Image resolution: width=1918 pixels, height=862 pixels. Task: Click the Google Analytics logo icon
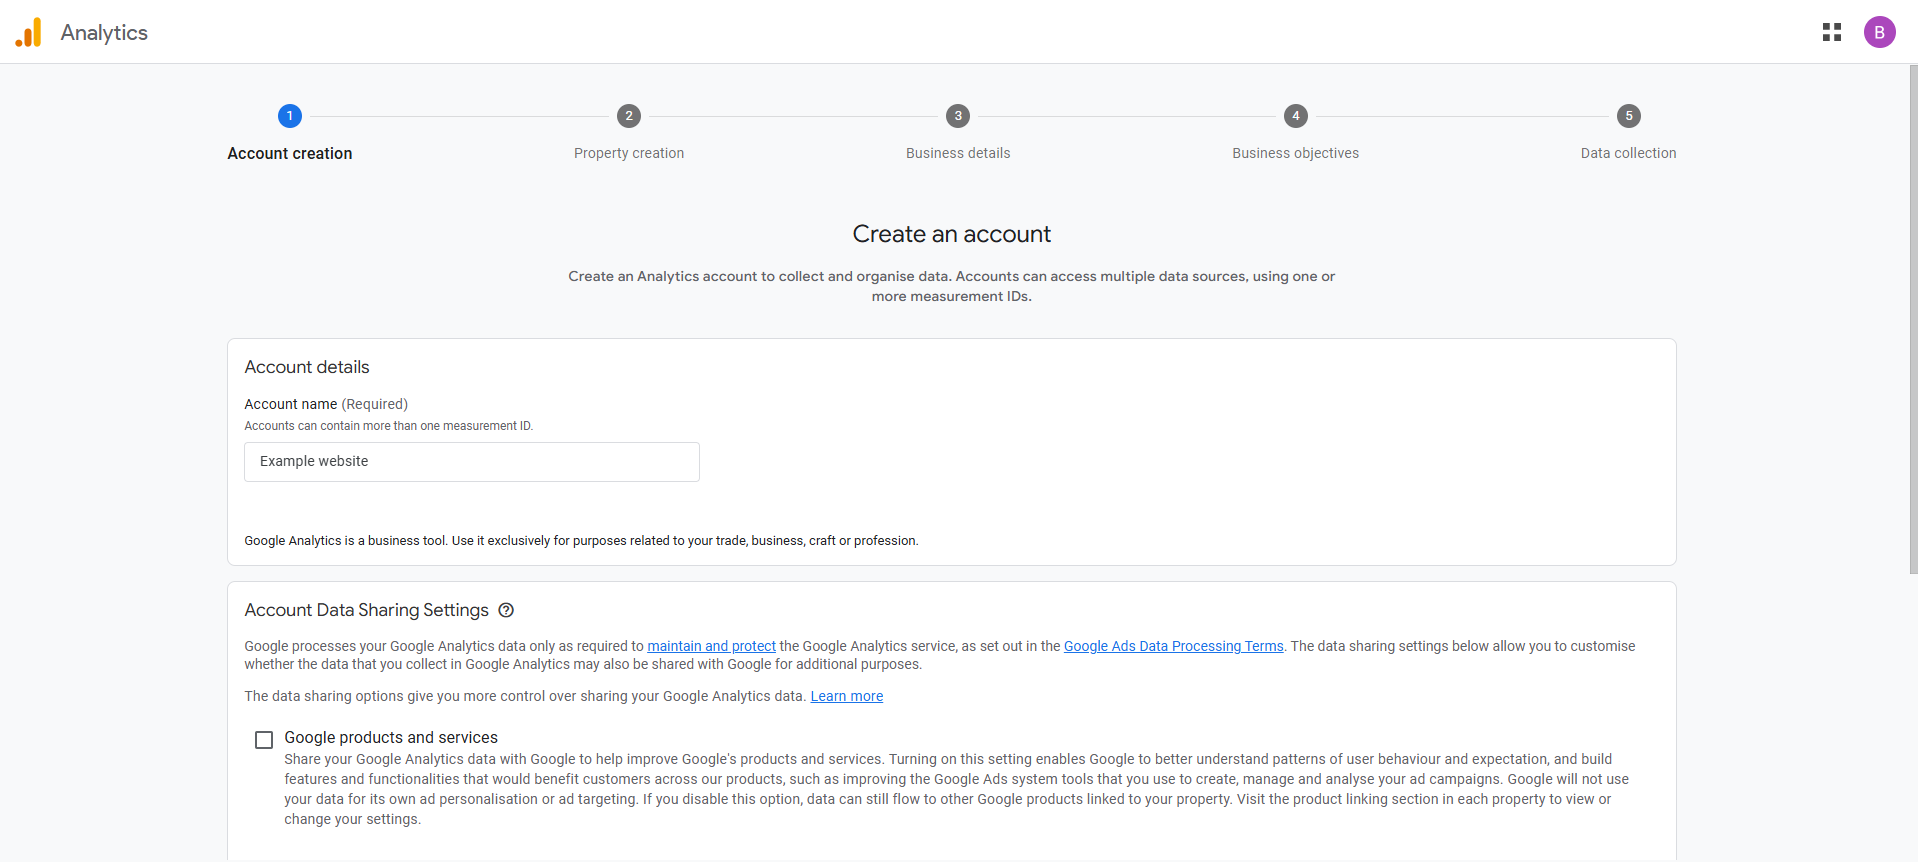(29, 31)
